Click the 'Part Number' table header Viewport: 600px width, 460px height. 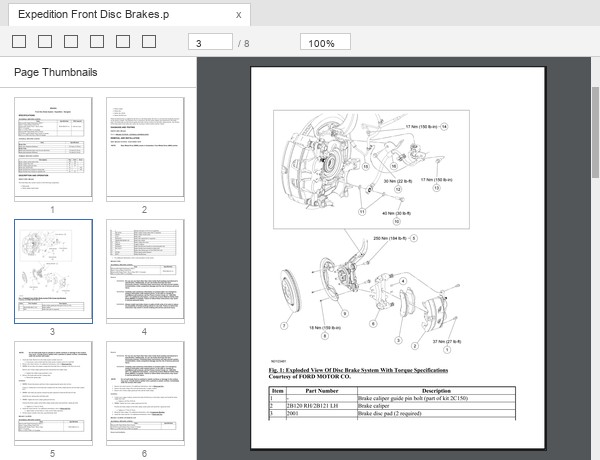click(322, 391)
